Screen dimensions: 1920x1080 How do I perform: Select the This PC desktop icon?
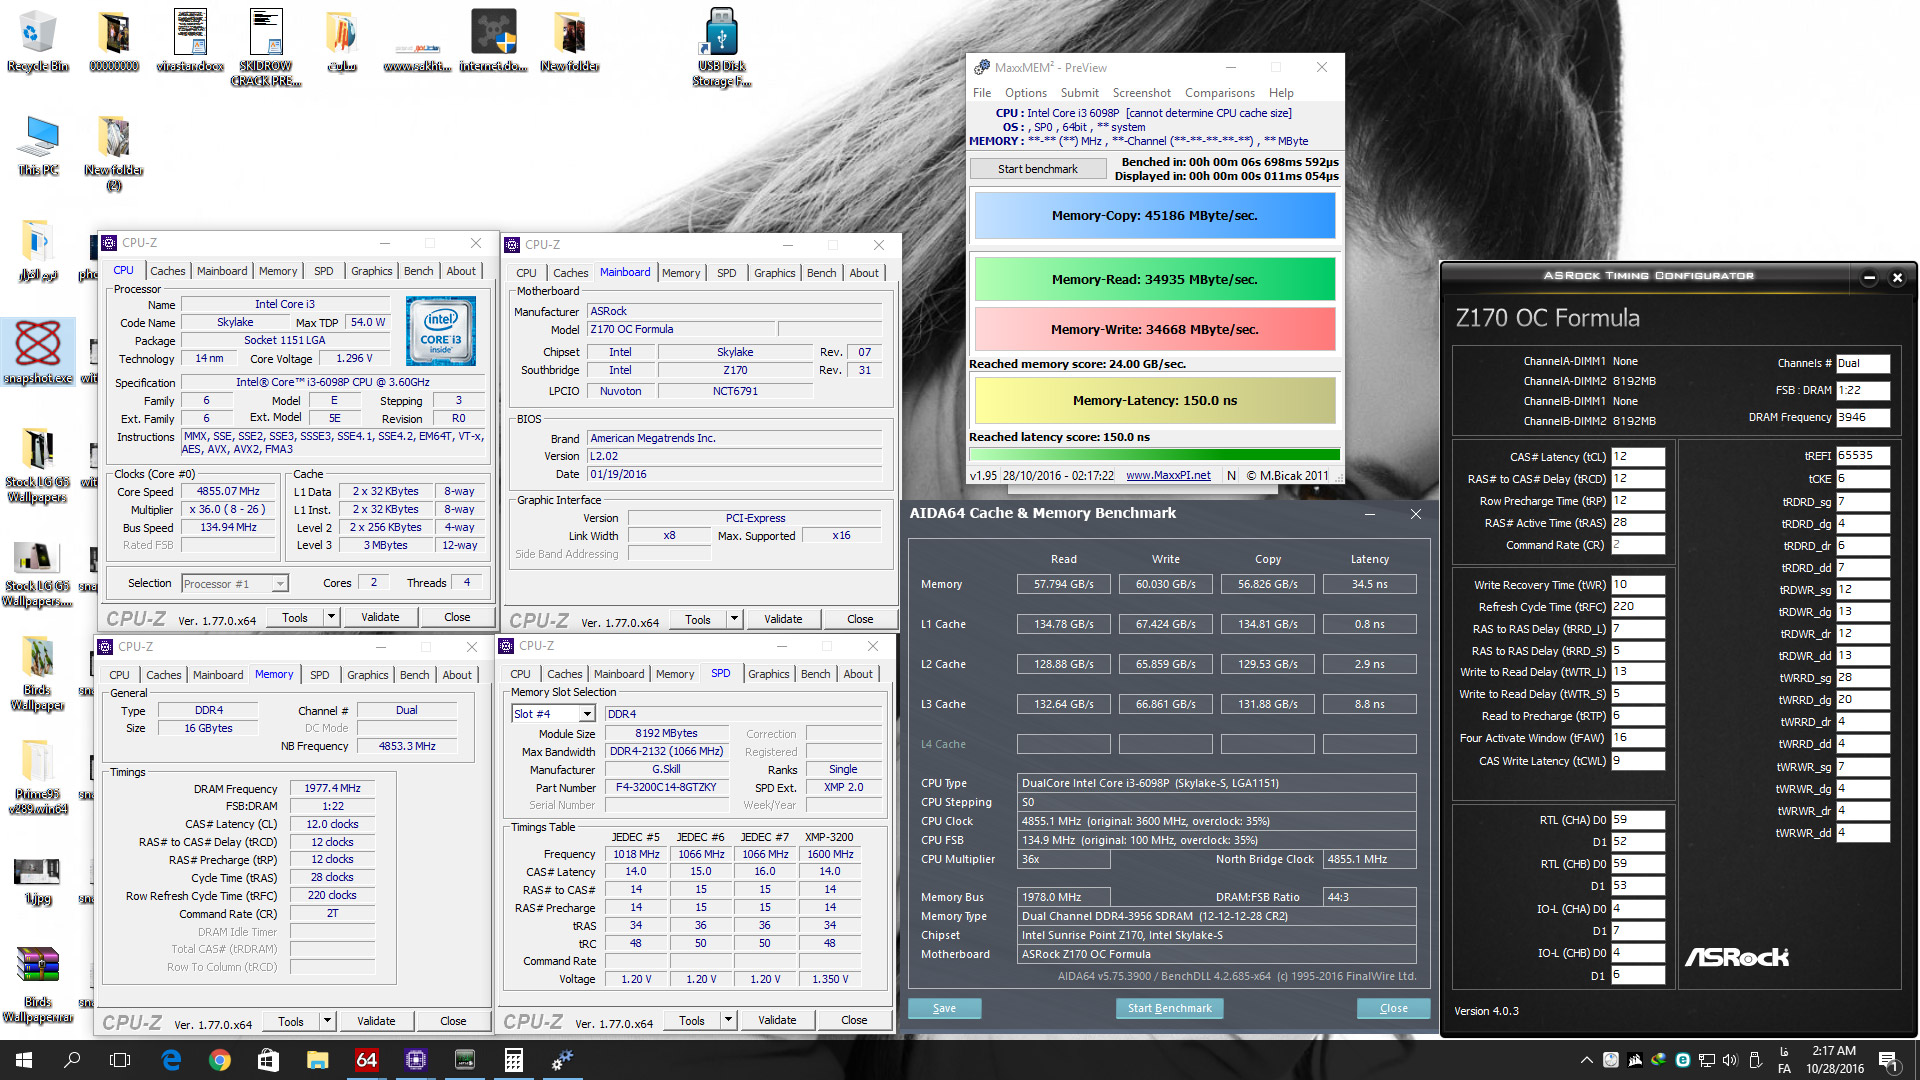coord(38,146)
